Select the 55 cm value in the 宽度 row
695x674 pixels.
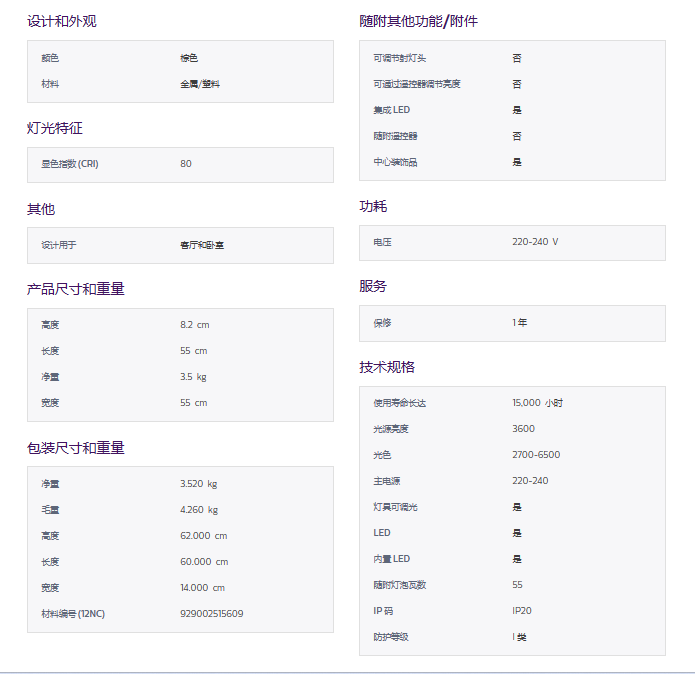tap(194, 403)
